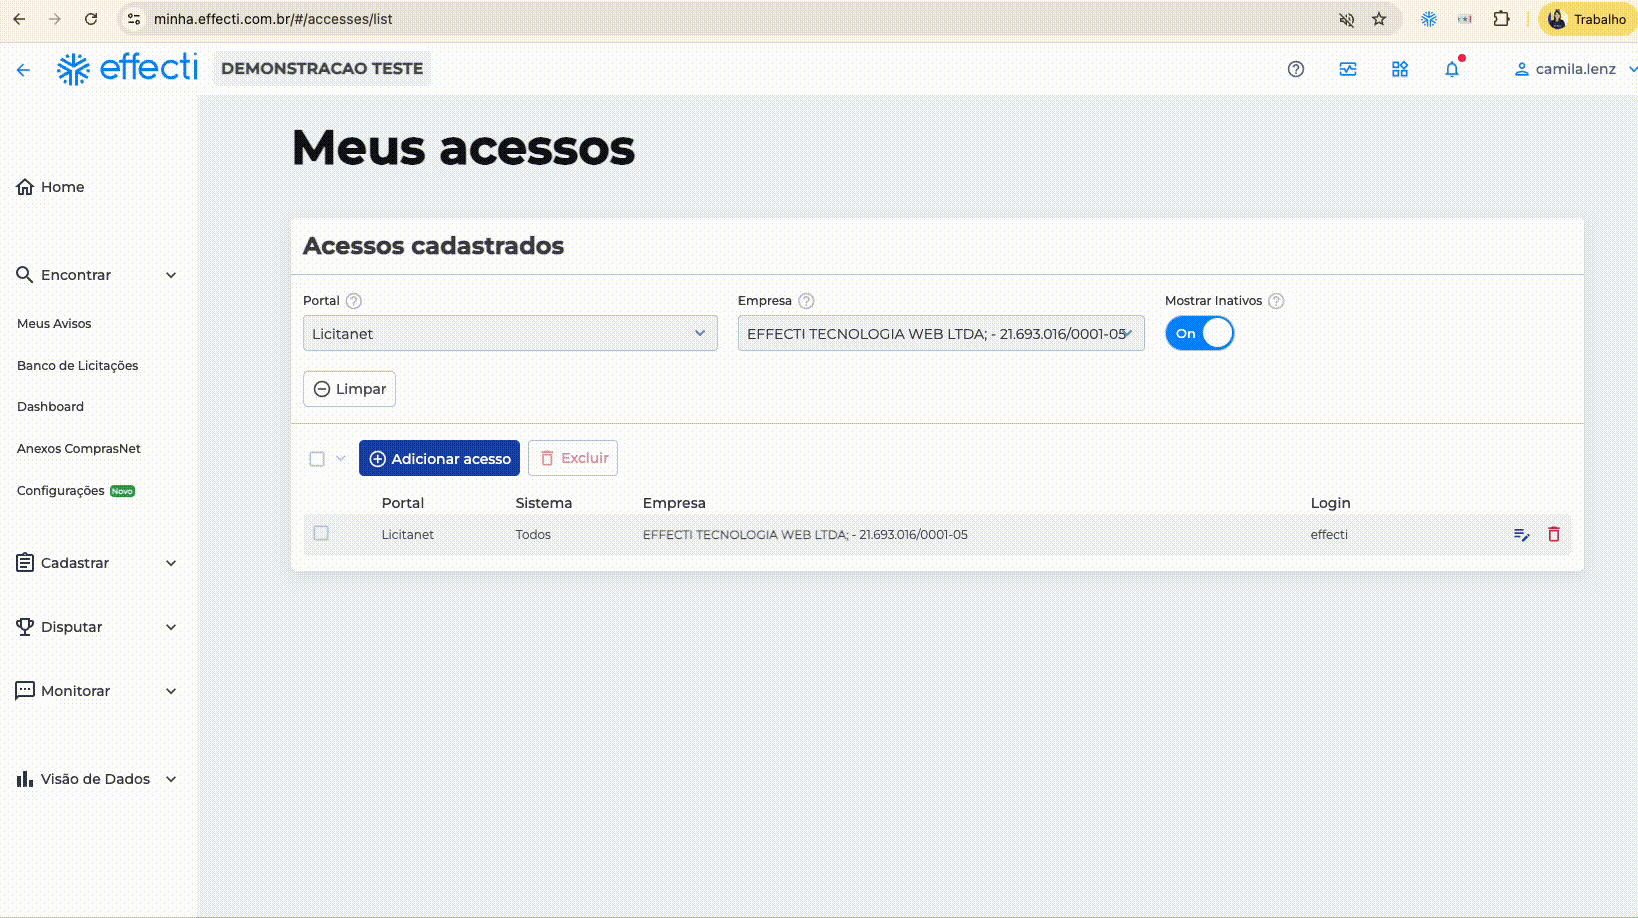Open site information icon in address bar

click(134, 19)
